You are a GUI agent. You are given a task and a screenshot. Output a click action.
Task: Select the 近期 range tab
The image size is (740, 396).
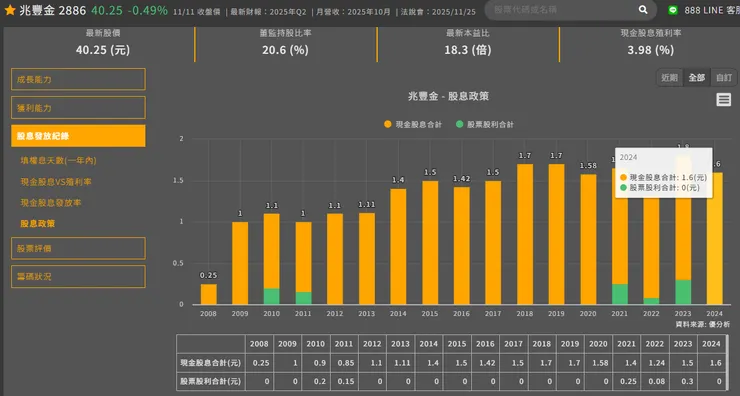point(669,77)
